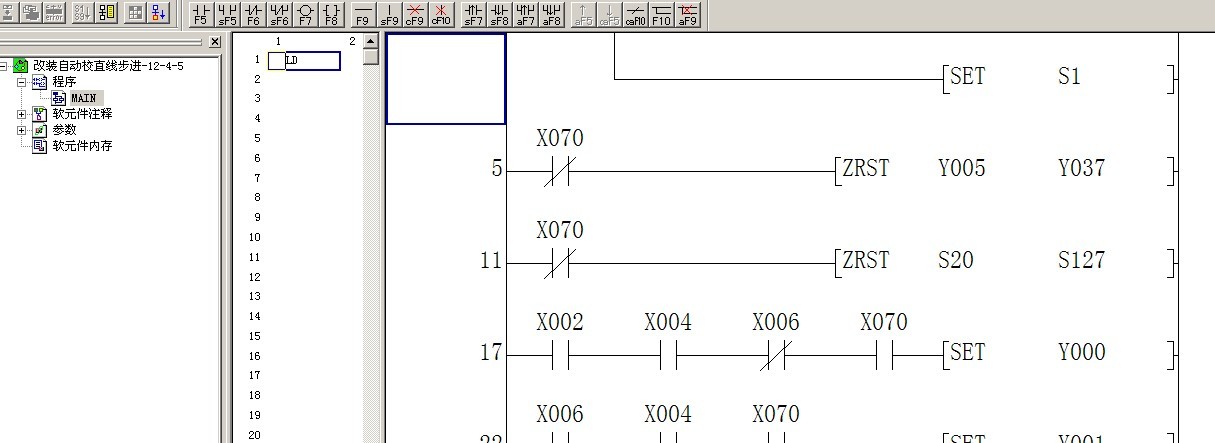Select 软元件内存 in the project tree
The height and width of the screenshot is (443, 1215).
[82, 146]
